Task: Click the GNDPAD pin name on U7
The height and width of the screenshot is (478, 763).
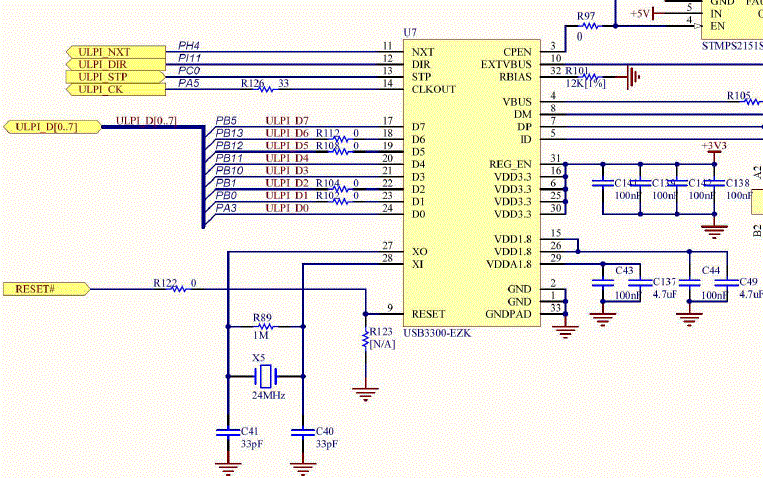Action: pyautogui.click(x=509, y=314)
